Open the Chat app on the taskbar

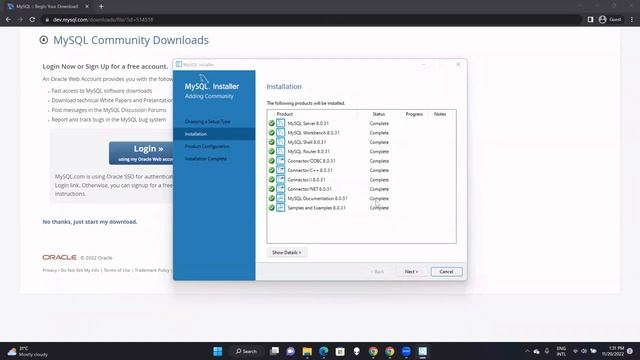[291, 351]
